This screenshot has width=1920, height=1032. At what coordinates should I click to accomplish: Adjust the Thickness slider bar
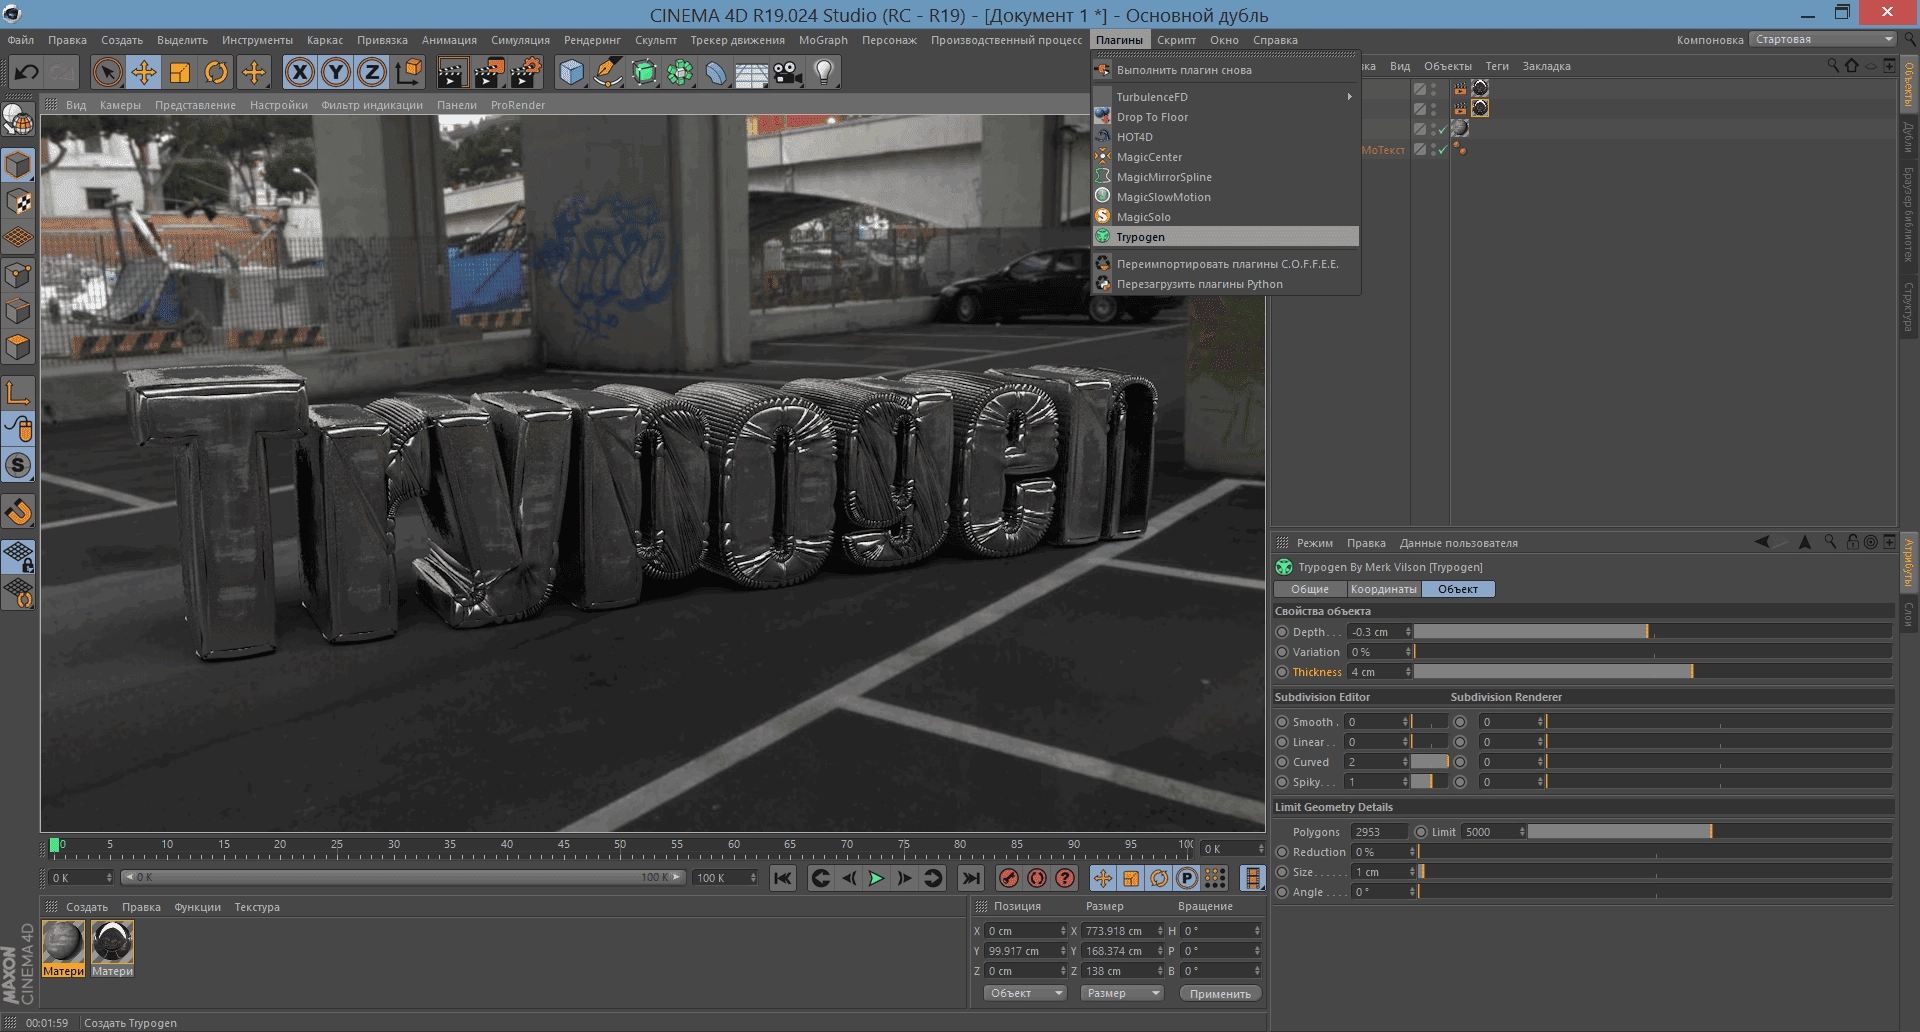pos(1652,672)
